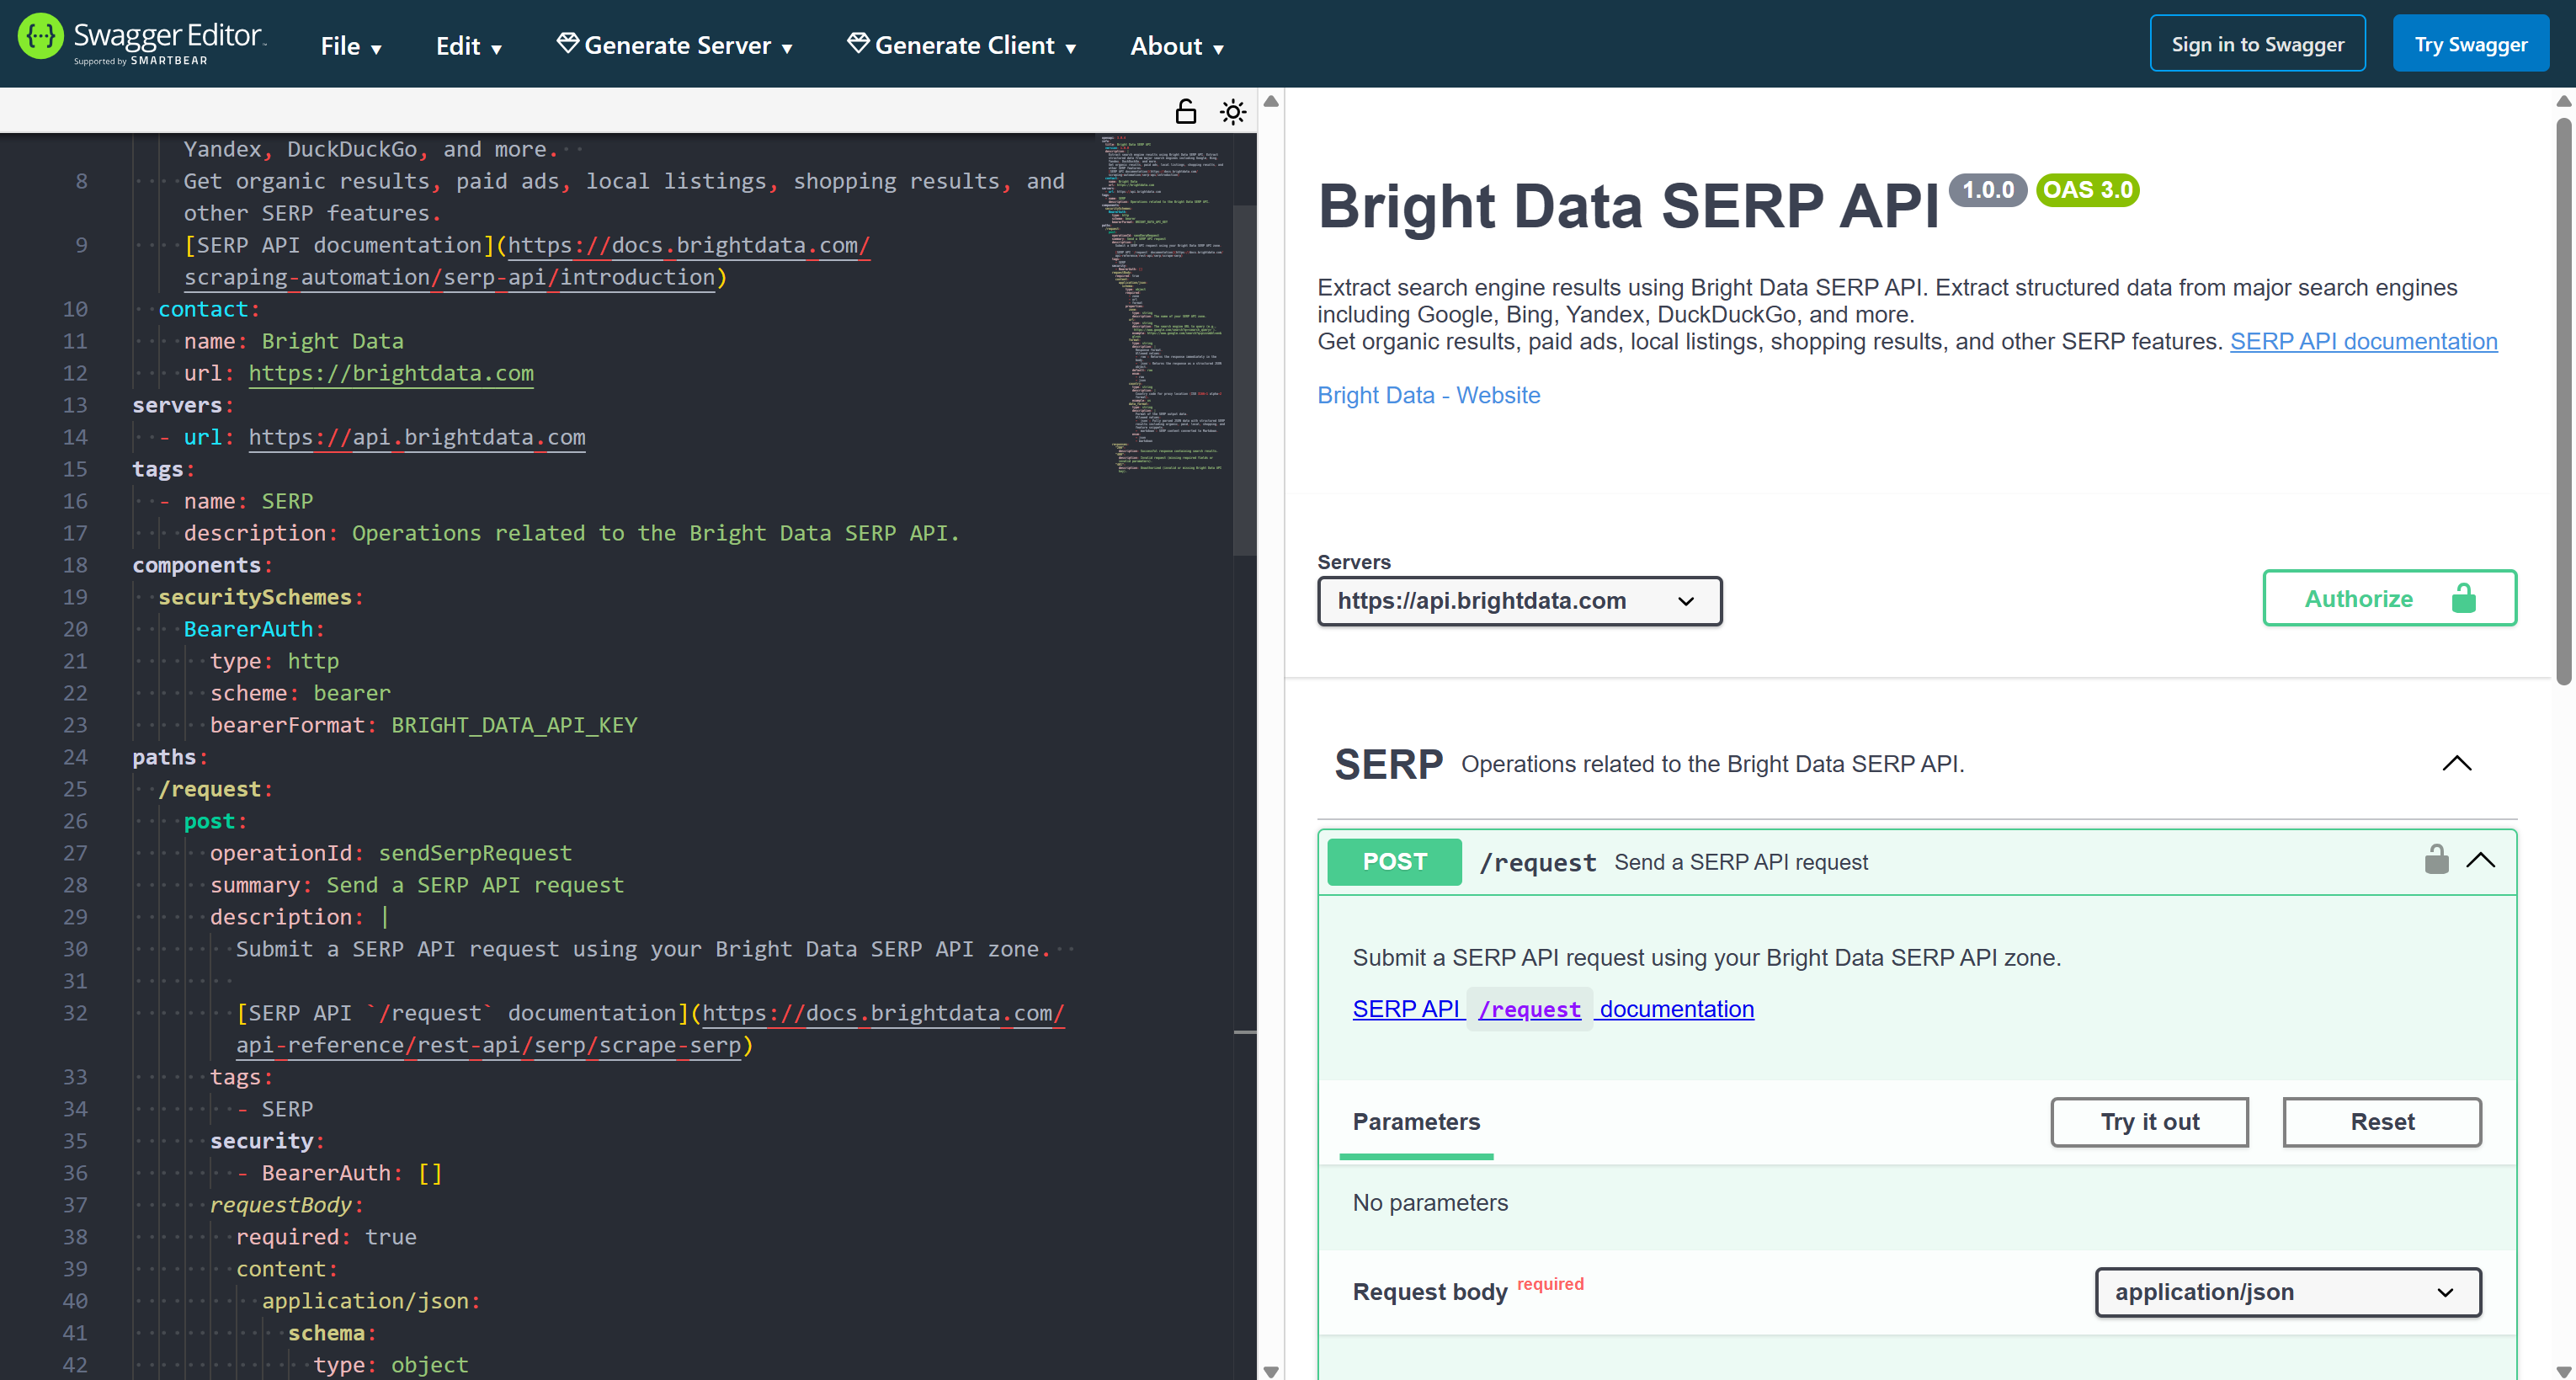Viewport: 2576px width, 1380px height.
Task: Toggle the editor theme with the sun icon
Action: pyautogui.click(x=1233, y=111)
